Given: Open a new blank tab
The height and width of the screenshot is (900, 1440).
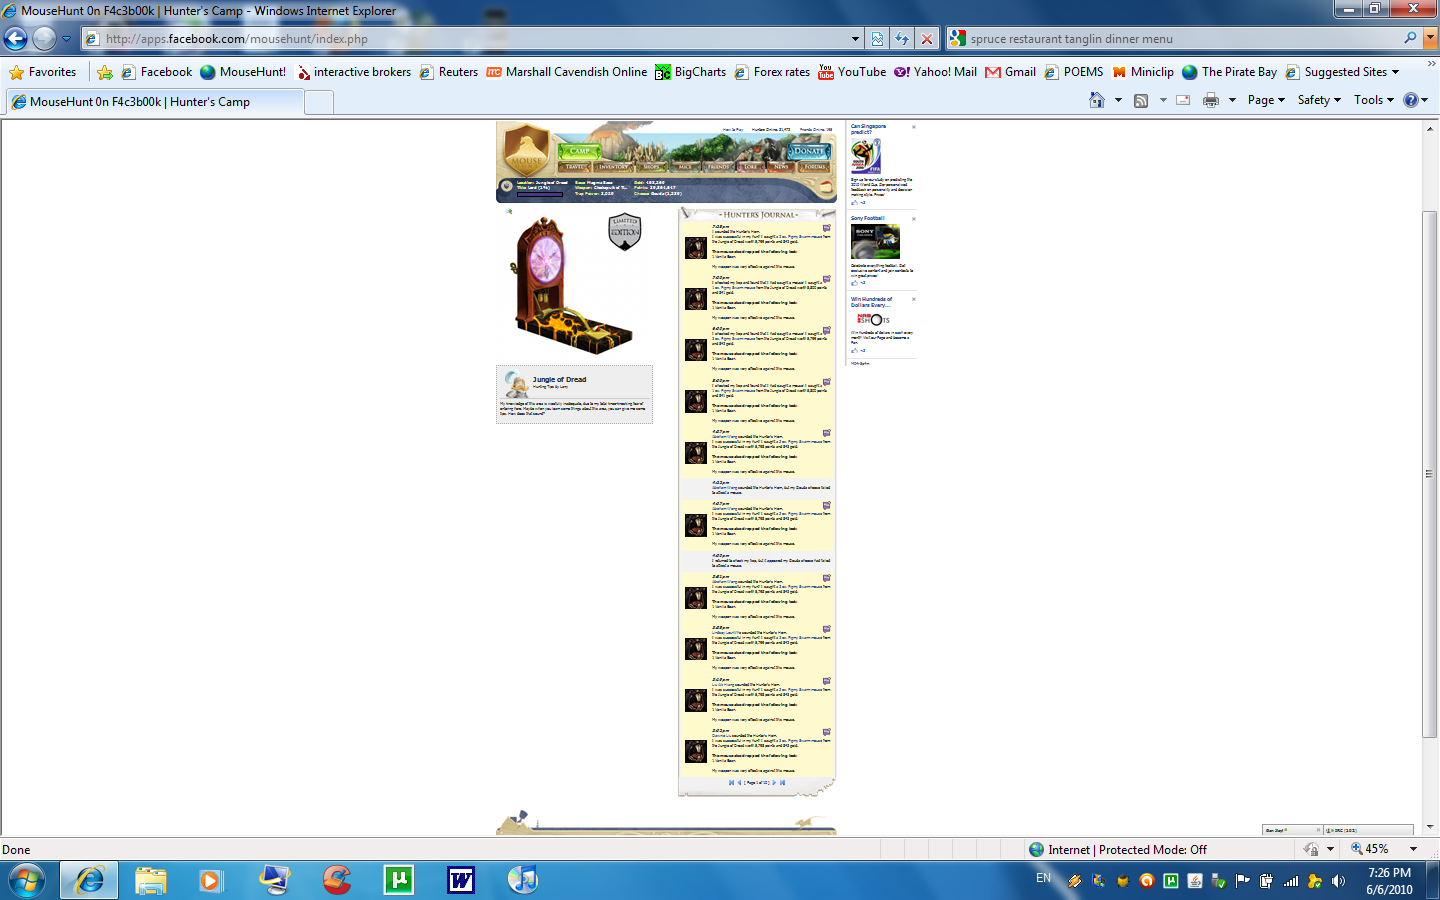Looking at the screenshot, I should pyautogui.click(x=318, y=101).
